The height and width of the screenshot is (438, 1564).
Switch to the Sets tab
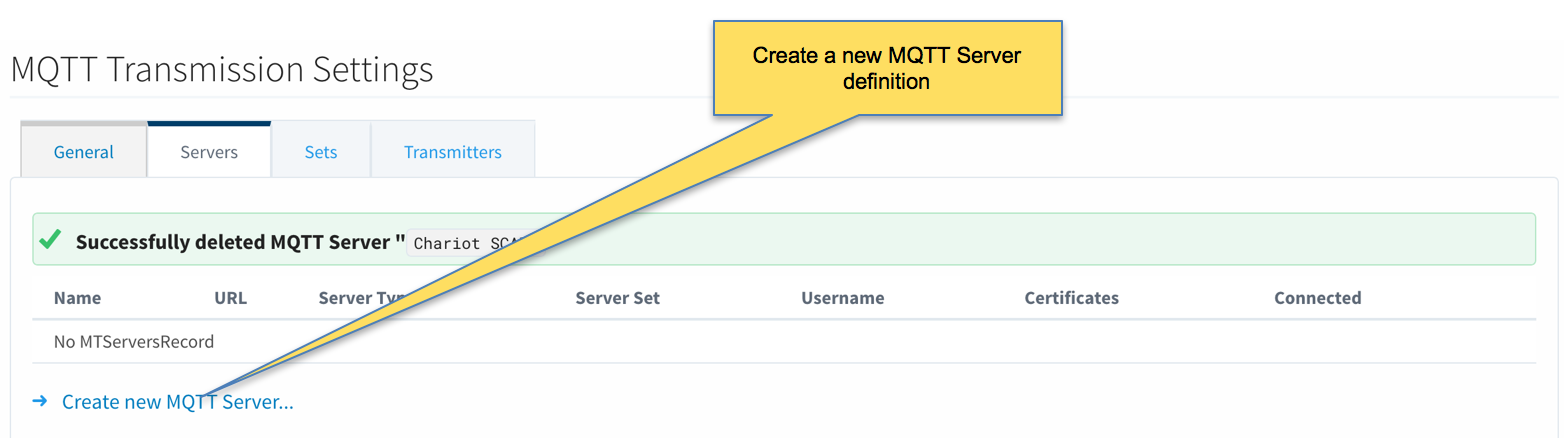(321, 152)
